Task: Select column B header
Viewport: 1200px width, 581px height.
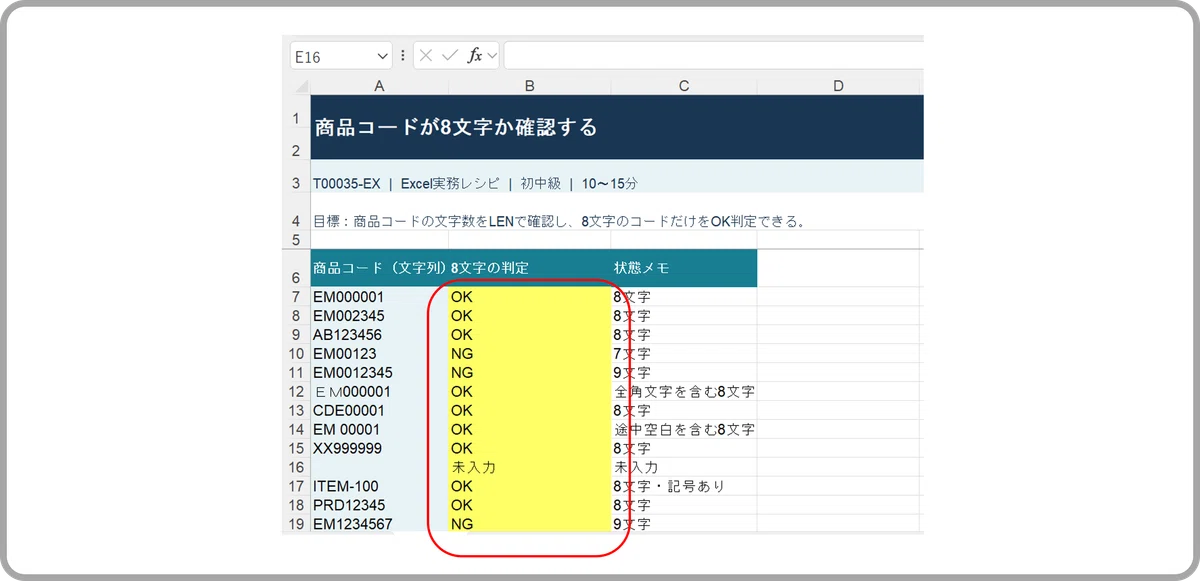Action: [529, 86]
